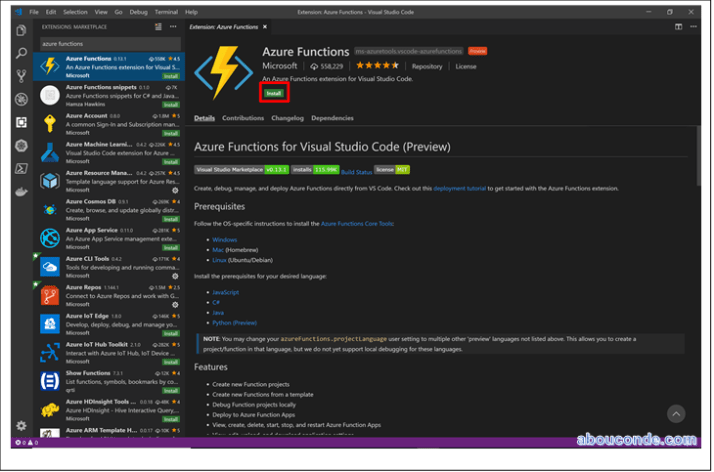Switch to the Changelog tab
Screen dimensions: 714x472
pyautogui.click(x=287, y=118)
